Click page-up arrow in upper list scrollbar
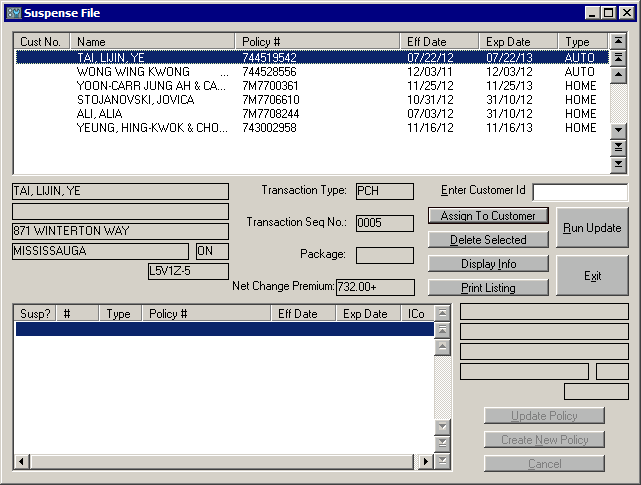This screenshot has width=641, height=485. point(618,57)
